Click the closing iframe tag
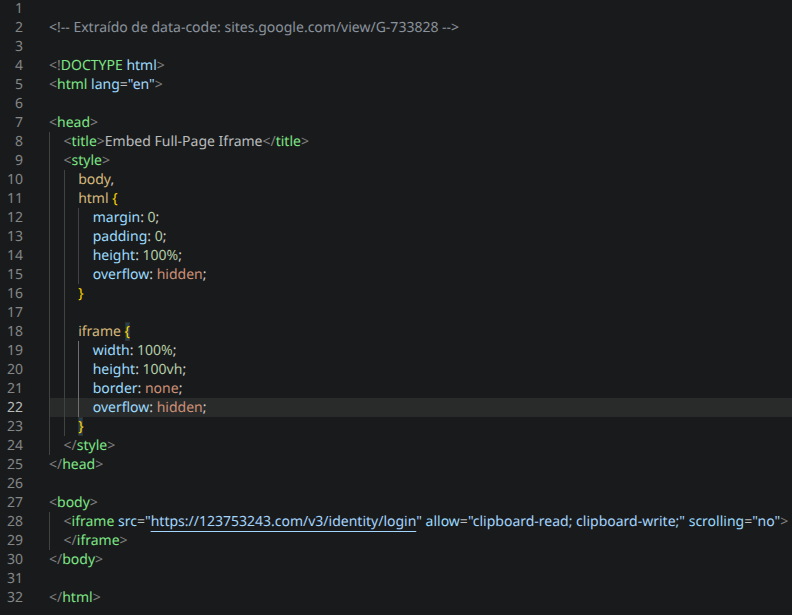The width and height of the screenshot is (792, 615). 95,540
